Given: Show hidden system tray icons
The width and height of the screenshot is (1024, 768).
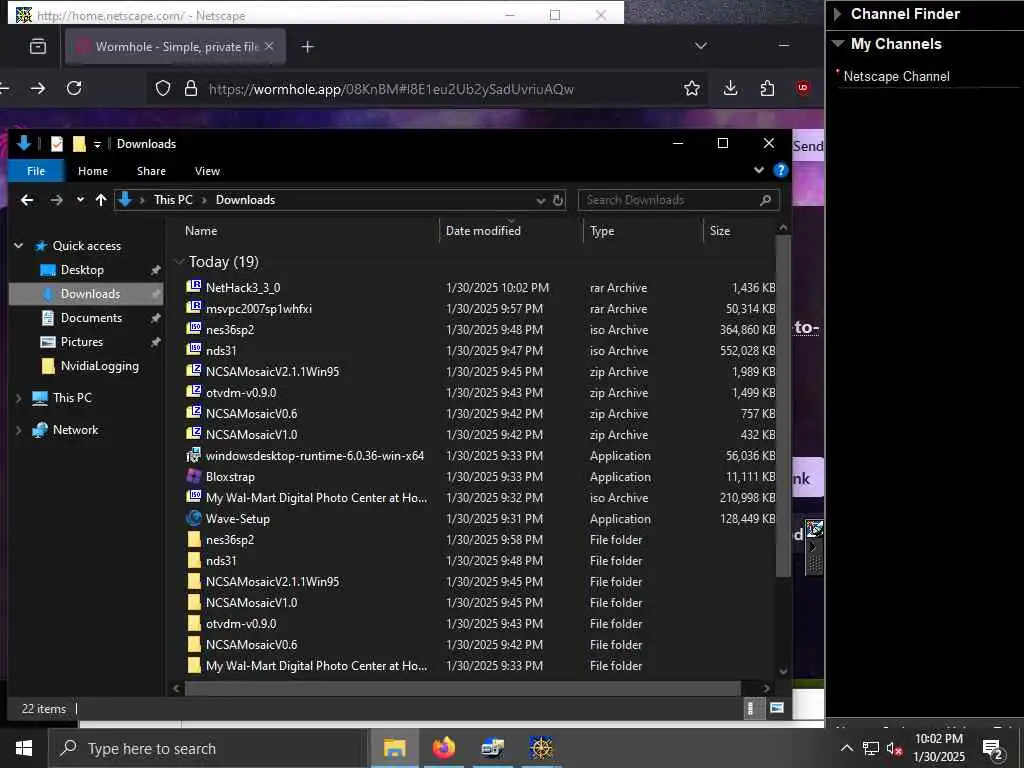Looking at the screenshot, I should pyautogui.click(x=846, y=748).
